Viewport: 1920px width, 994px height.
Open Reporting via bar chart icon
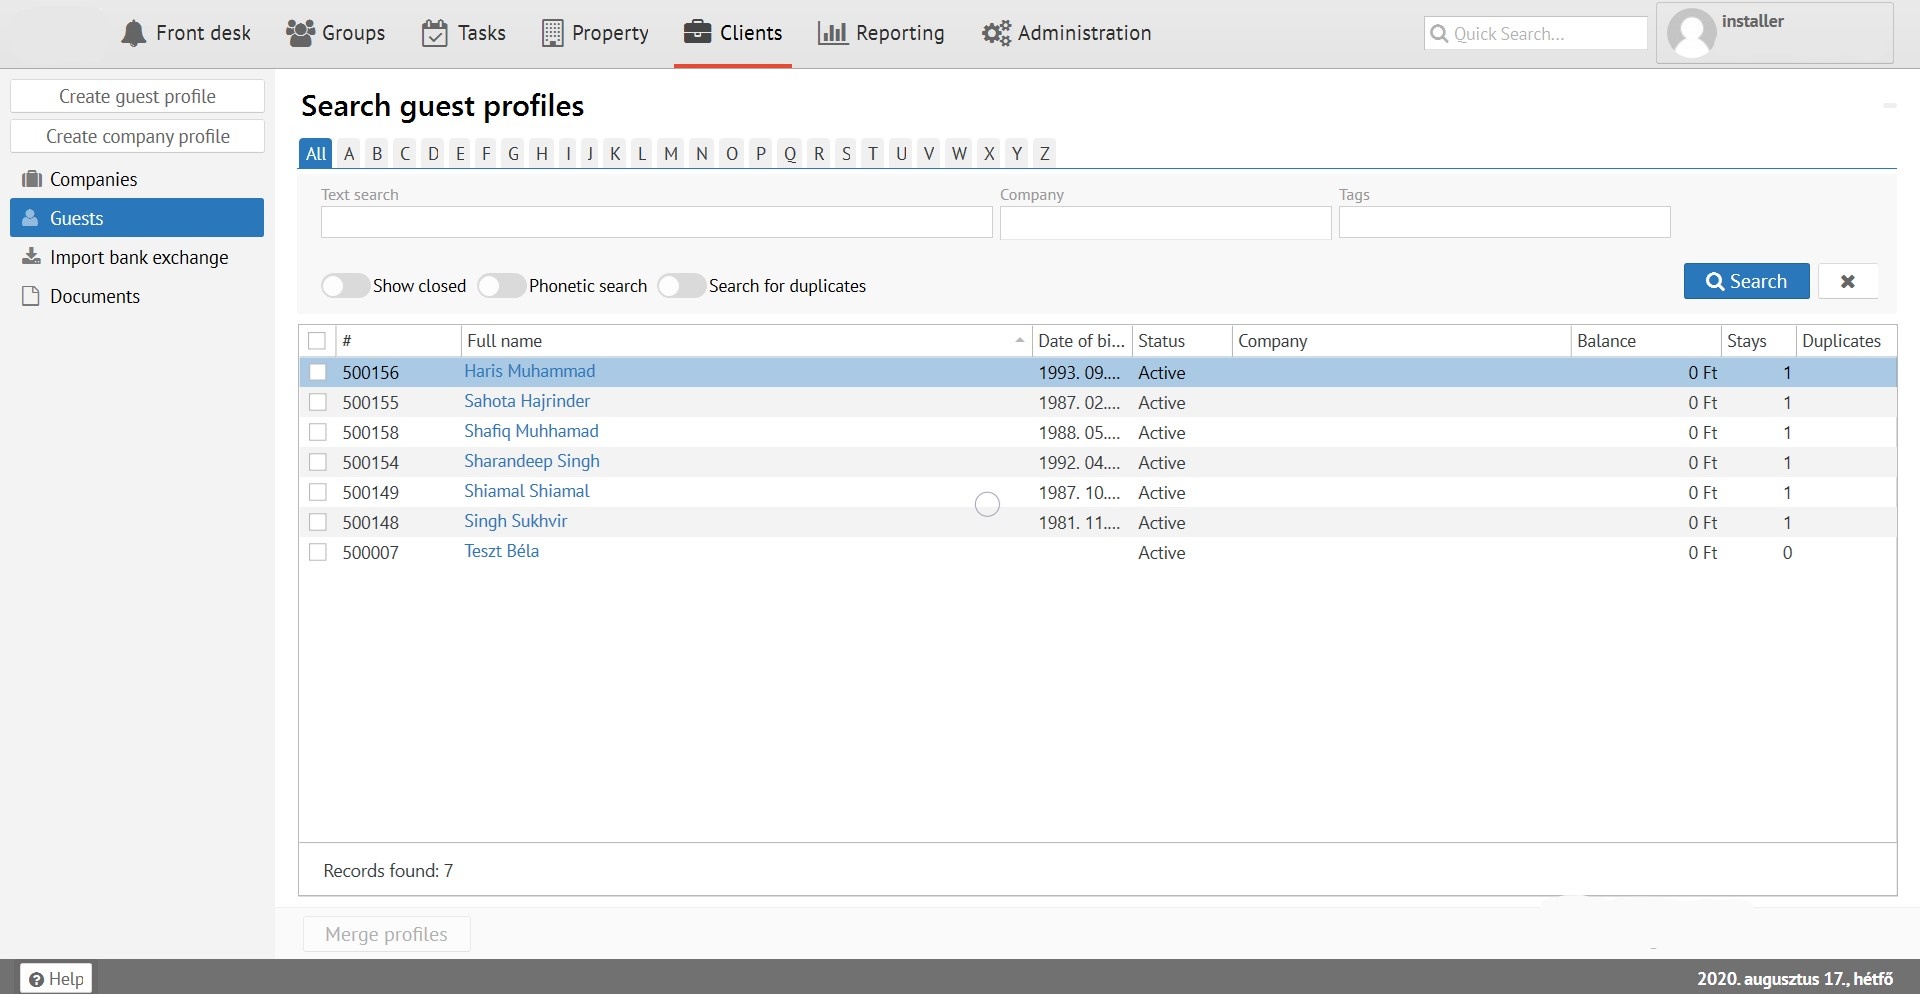tap(832, 33)
